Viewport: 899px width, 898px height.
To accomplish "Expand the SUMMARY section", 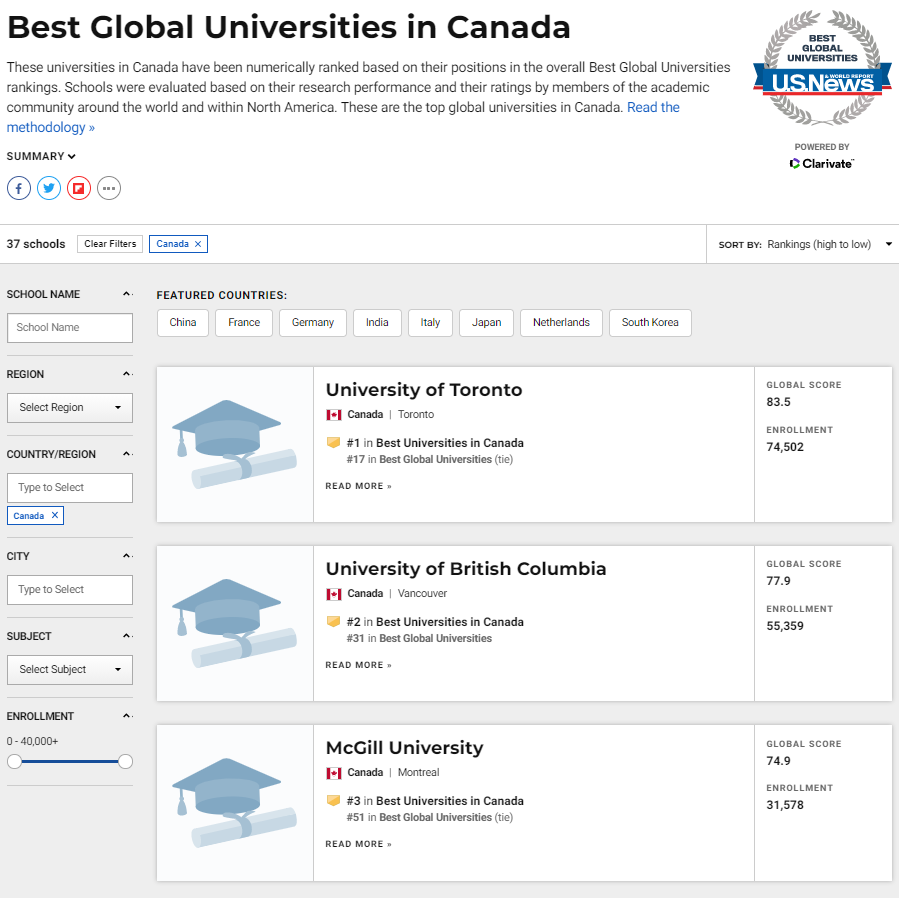I will point(41,156).
